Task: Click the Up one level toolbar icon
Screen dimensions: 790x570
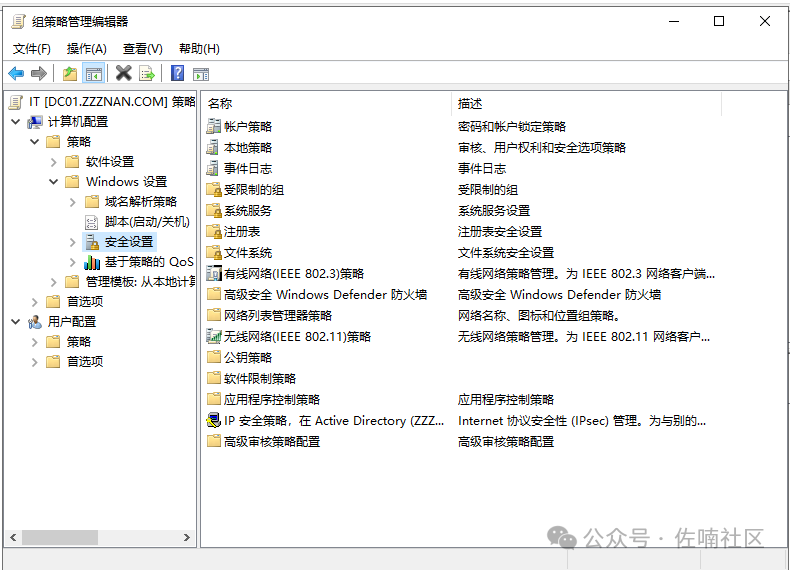Action: pos(70,74)
